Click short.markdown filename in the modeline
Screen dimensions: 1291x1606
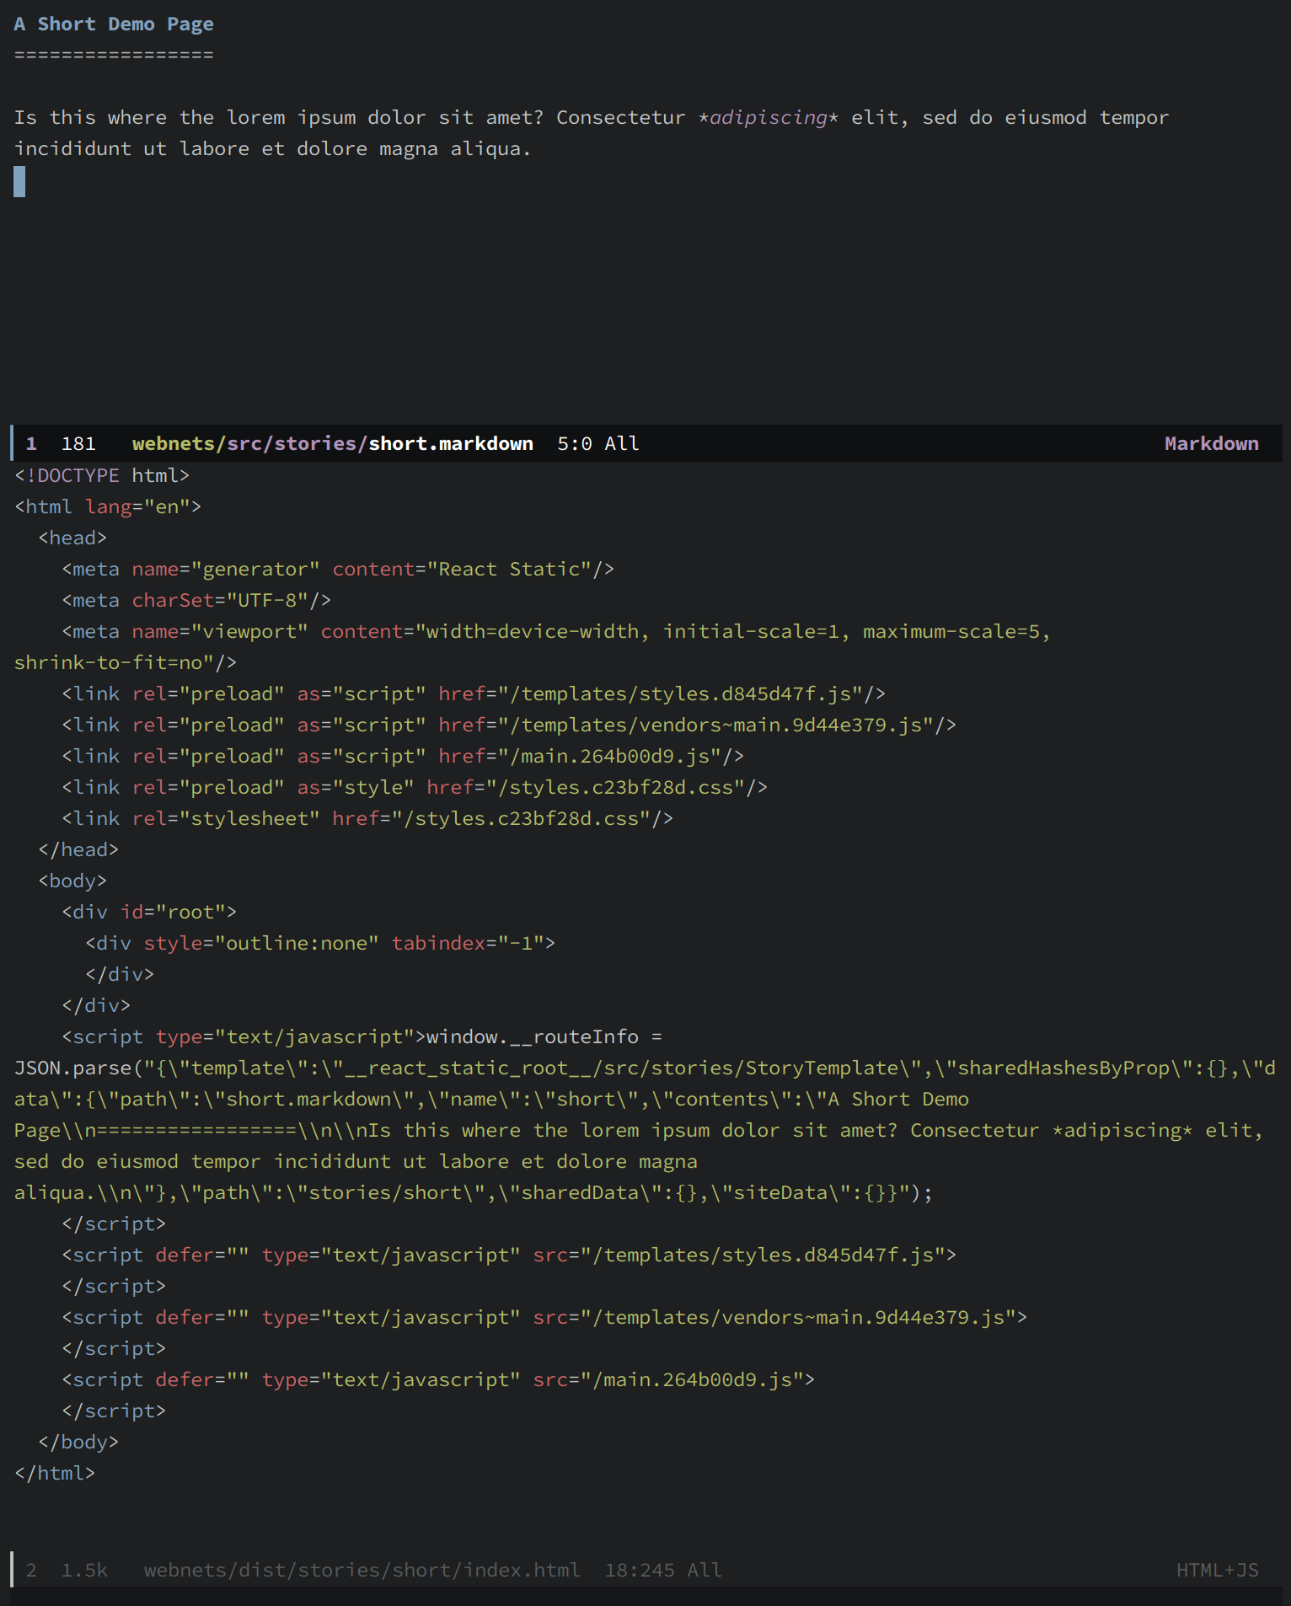tap(451, 444)
